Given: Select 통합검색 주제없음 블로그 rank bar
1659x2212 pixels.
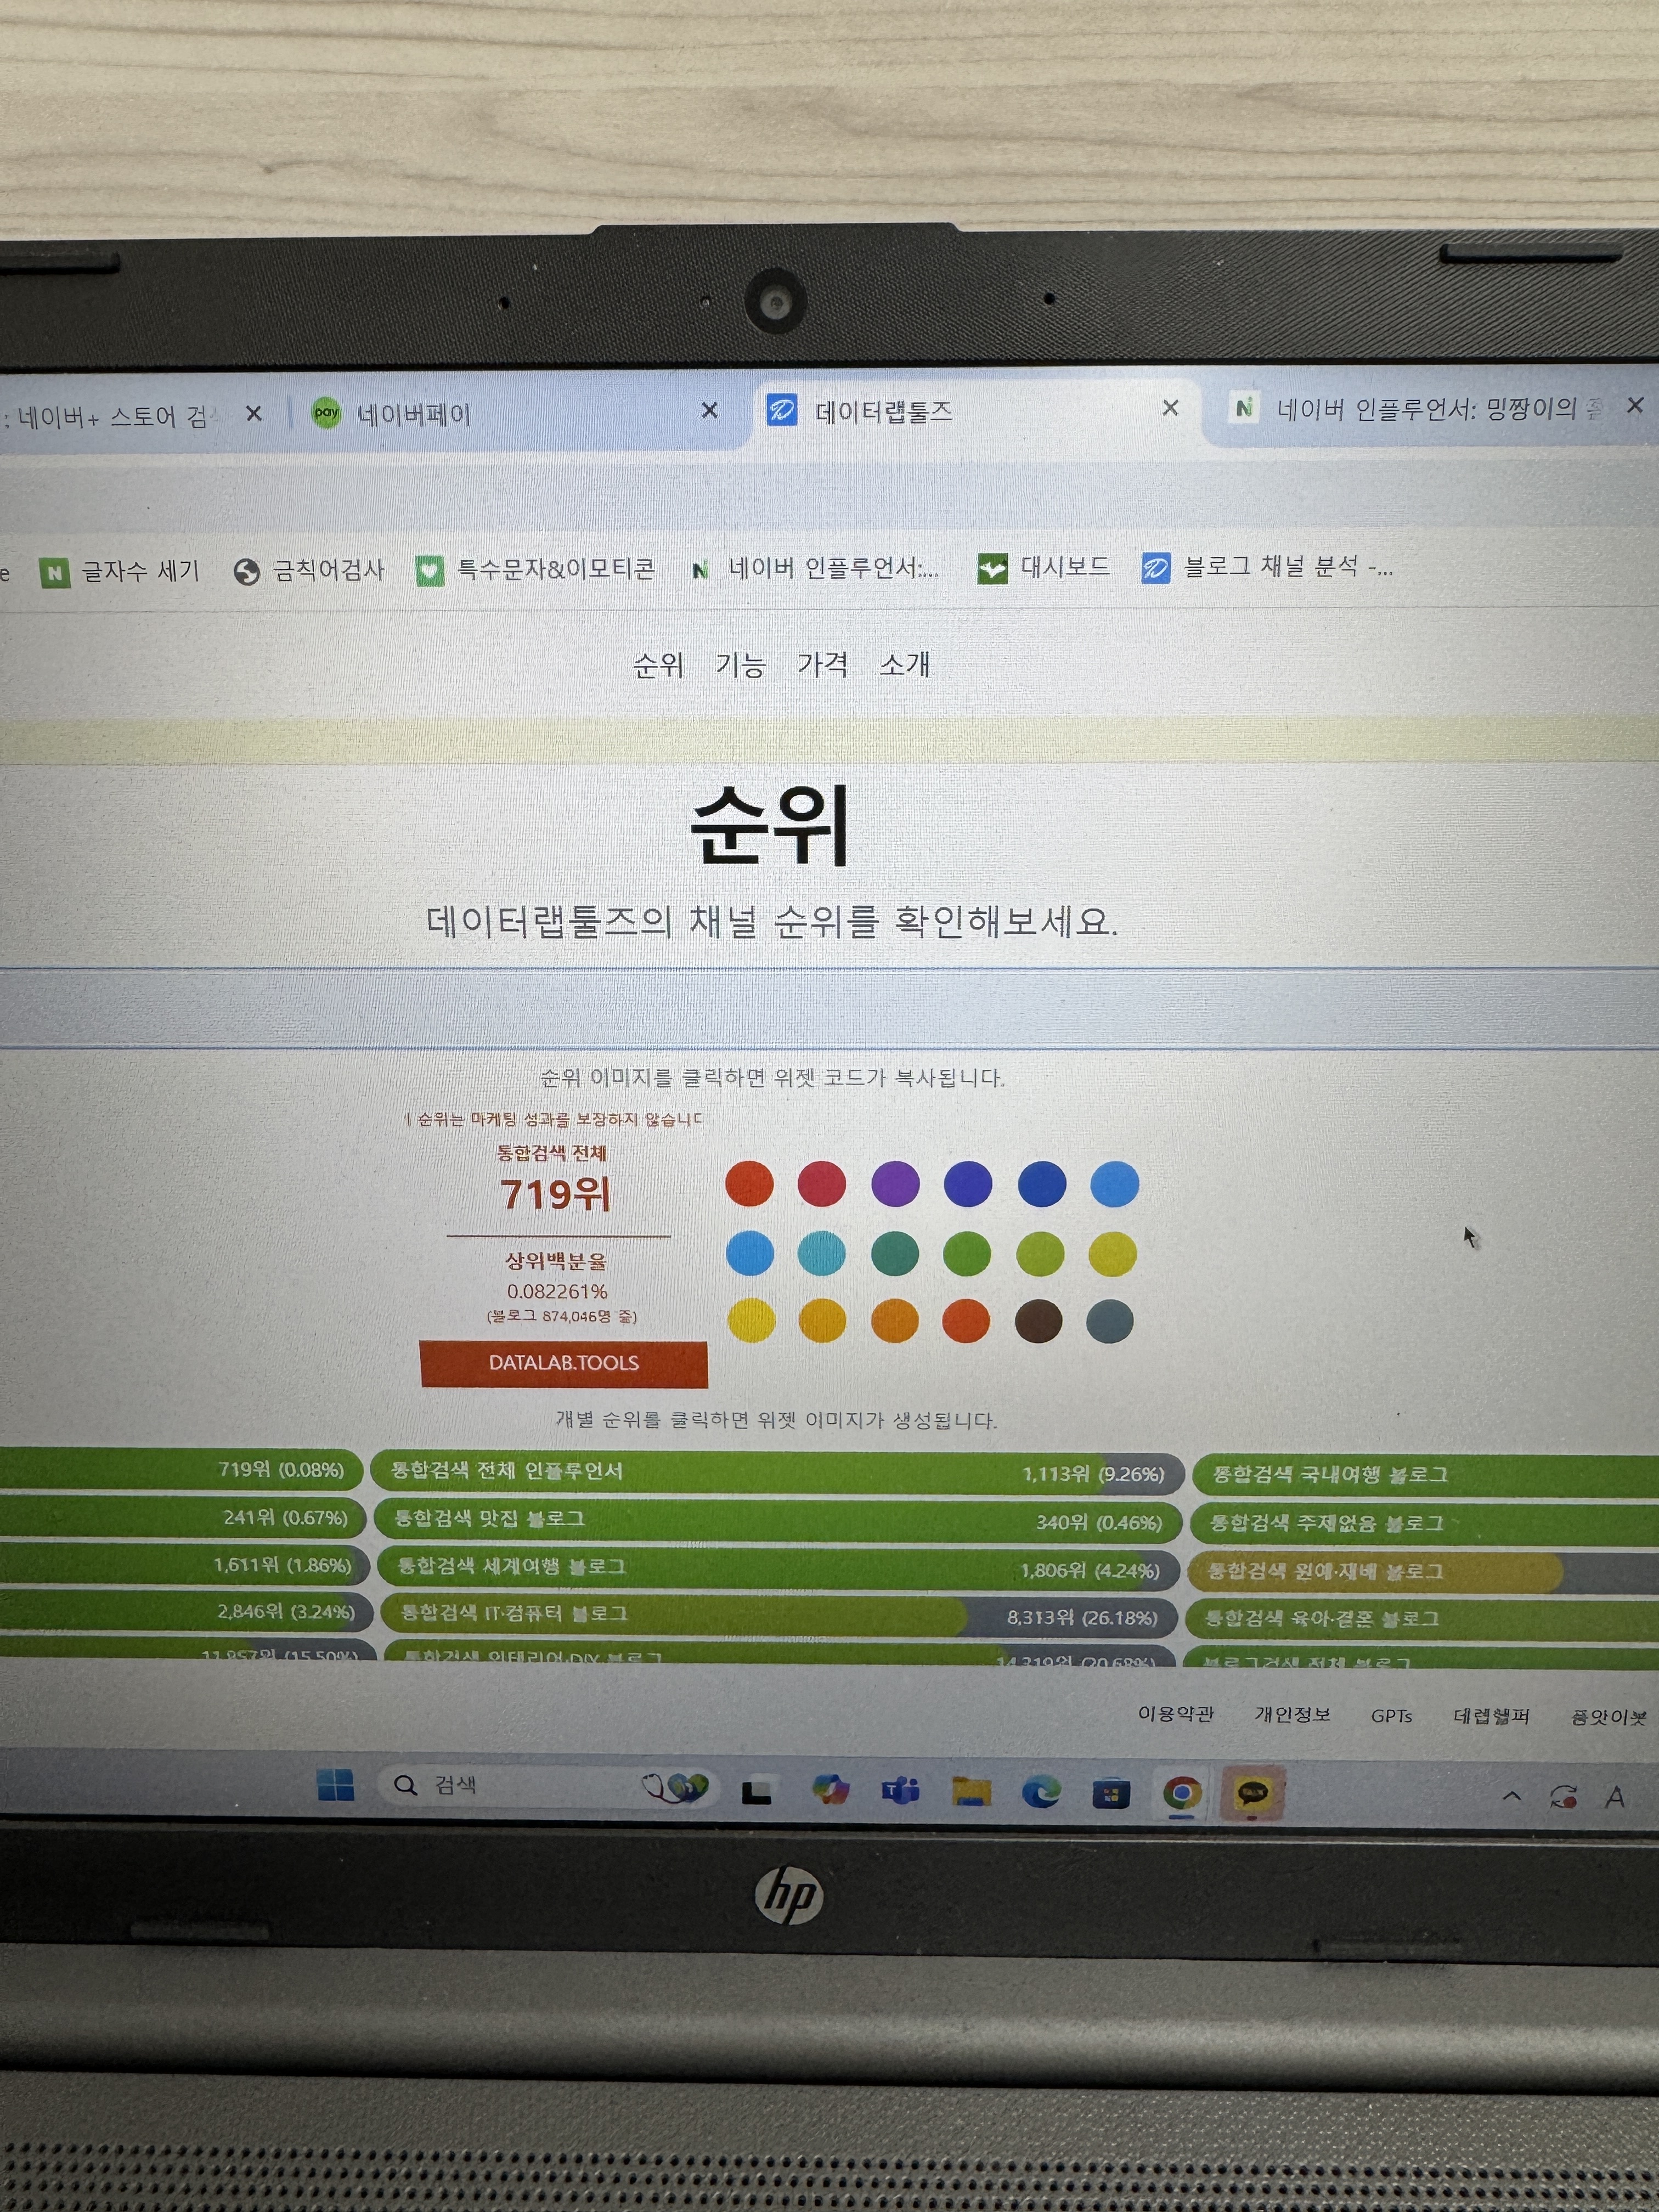Looking at the screenshot, I should coord(1424,1524).
